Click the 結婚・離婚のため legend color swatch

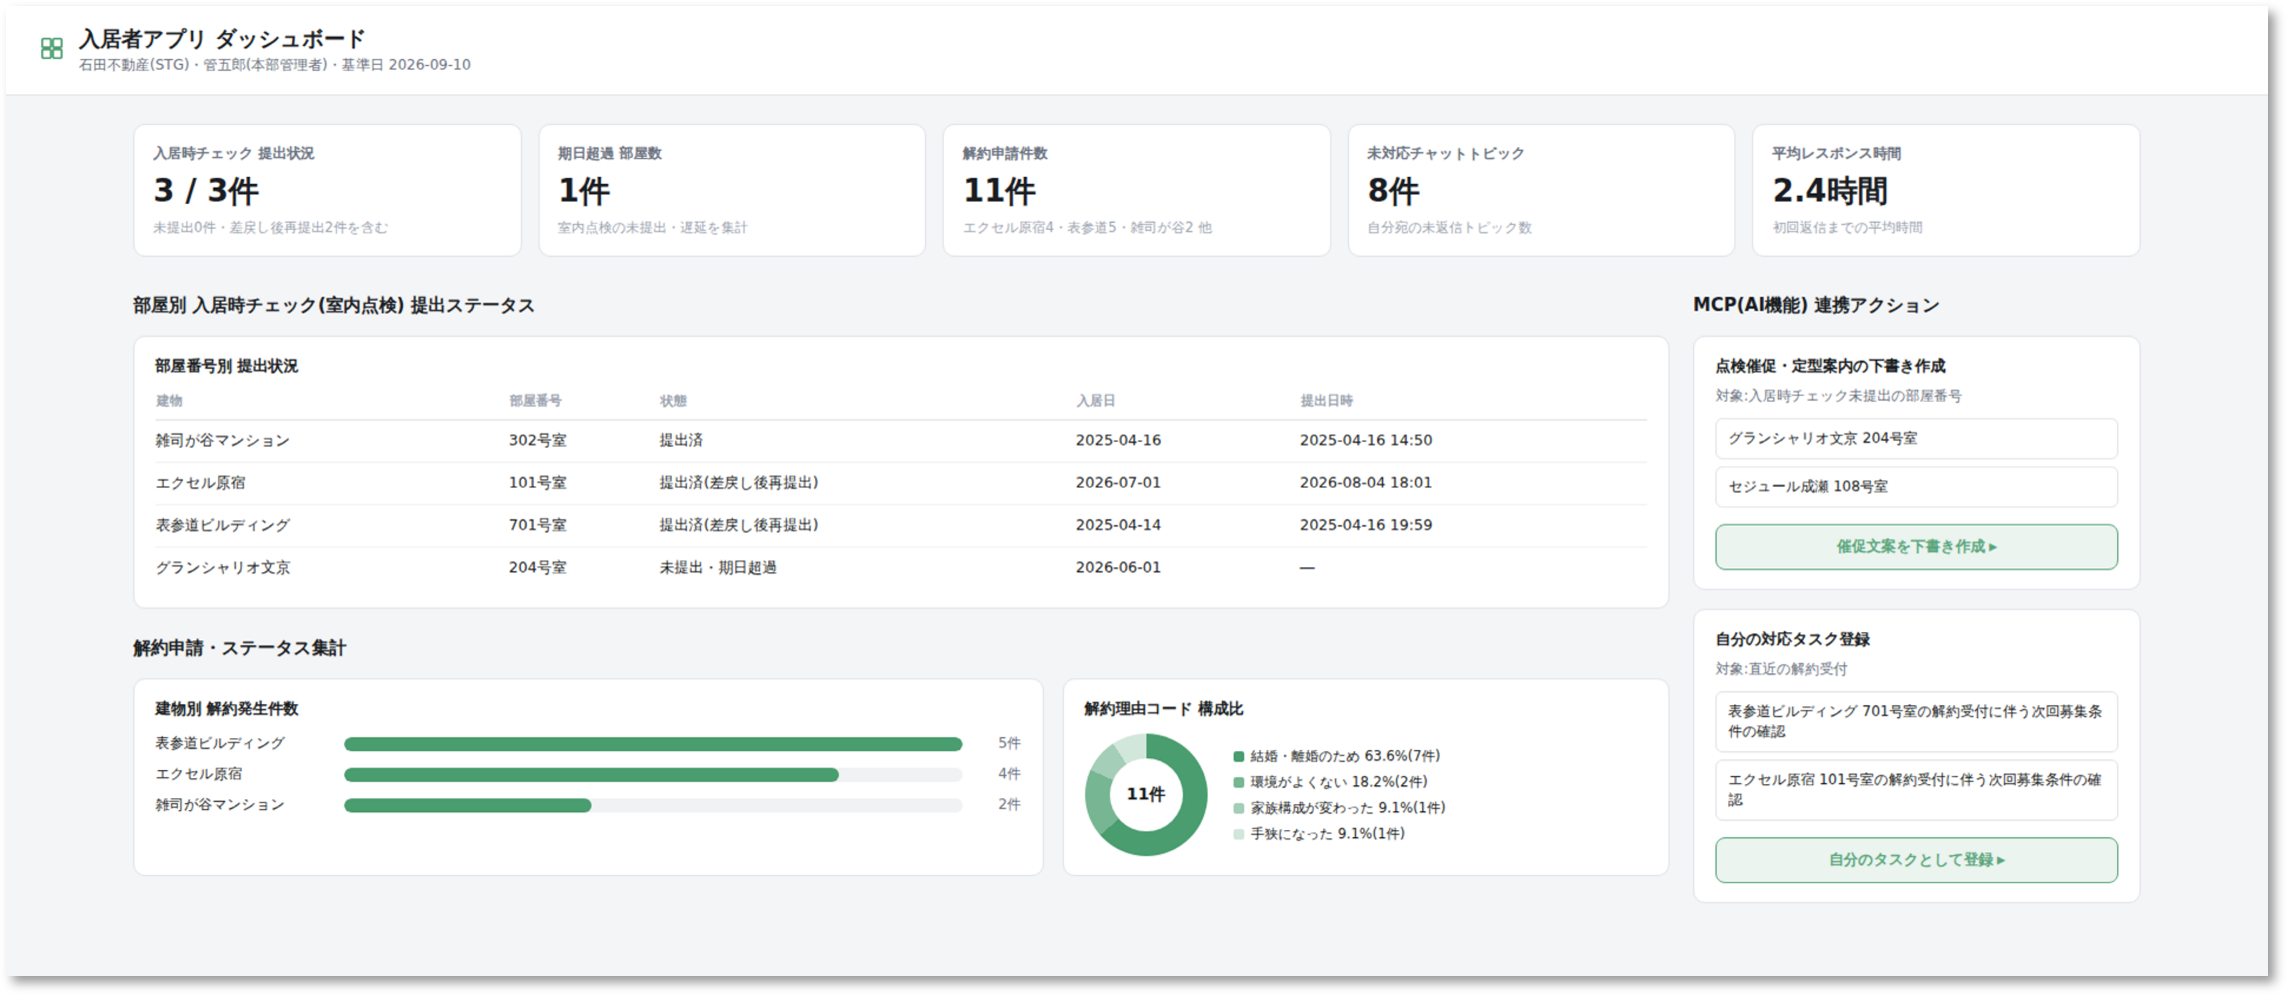(x=1239, y=757)
